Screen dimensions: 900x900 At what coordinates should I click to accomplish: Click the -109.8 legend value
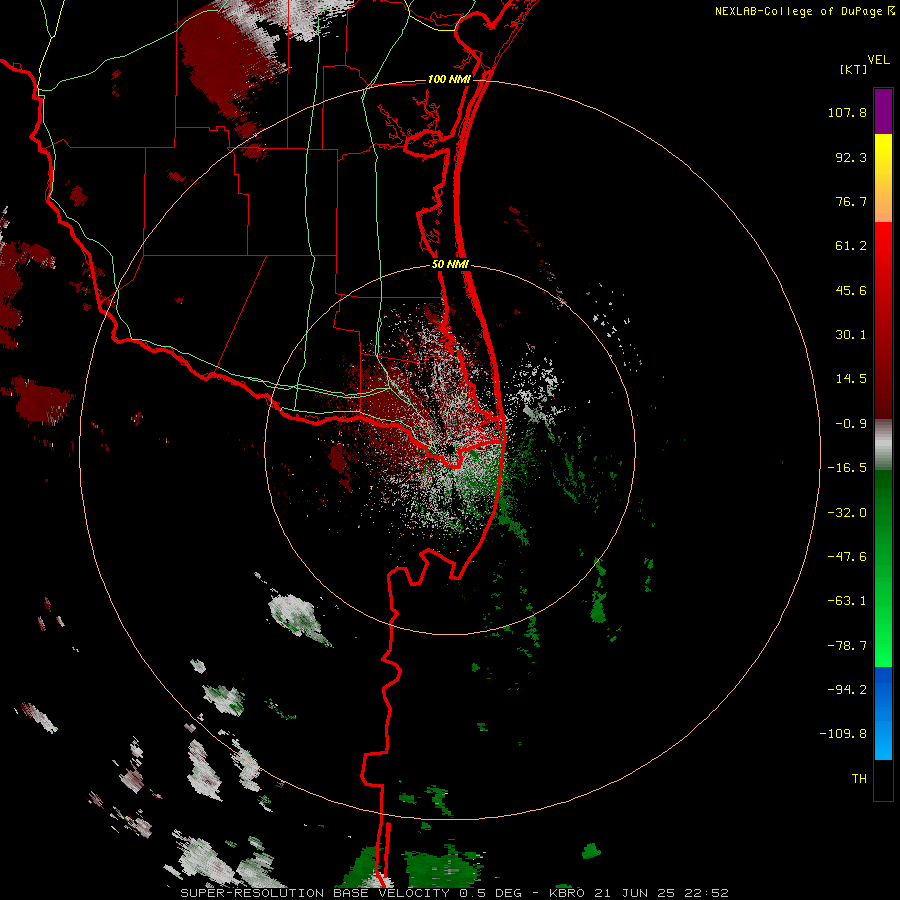point(843,734)
